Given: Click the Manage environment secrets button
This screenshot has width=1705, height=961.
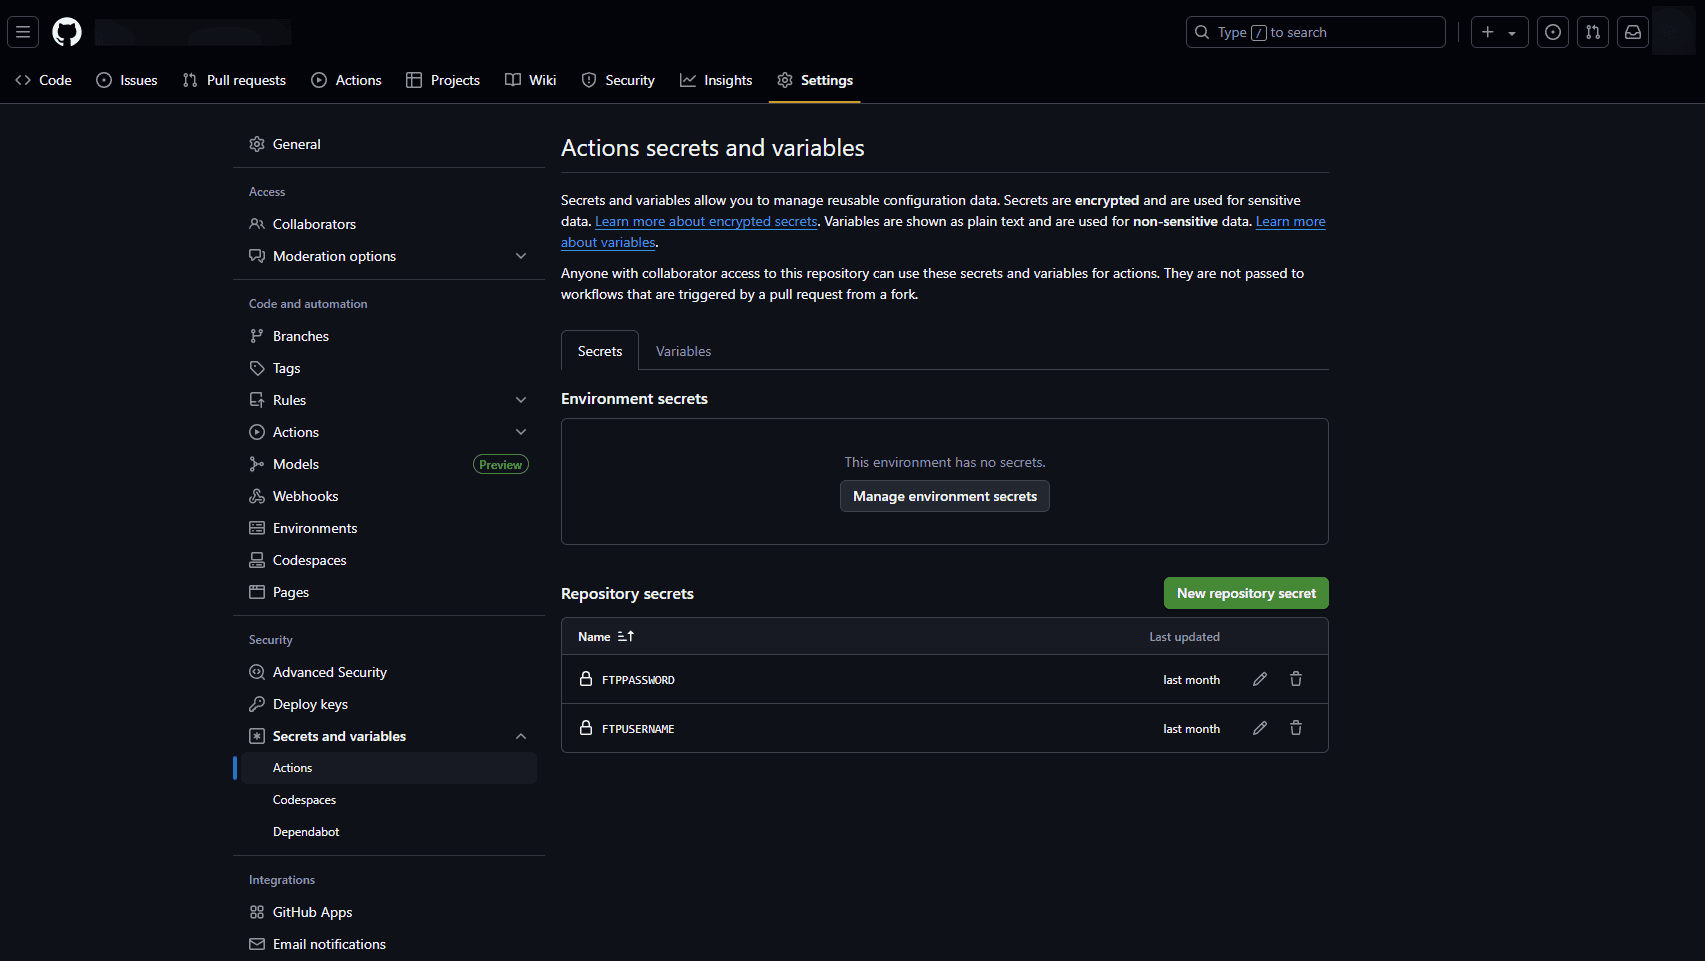Looking at the screenshot, I should [944, 496].
